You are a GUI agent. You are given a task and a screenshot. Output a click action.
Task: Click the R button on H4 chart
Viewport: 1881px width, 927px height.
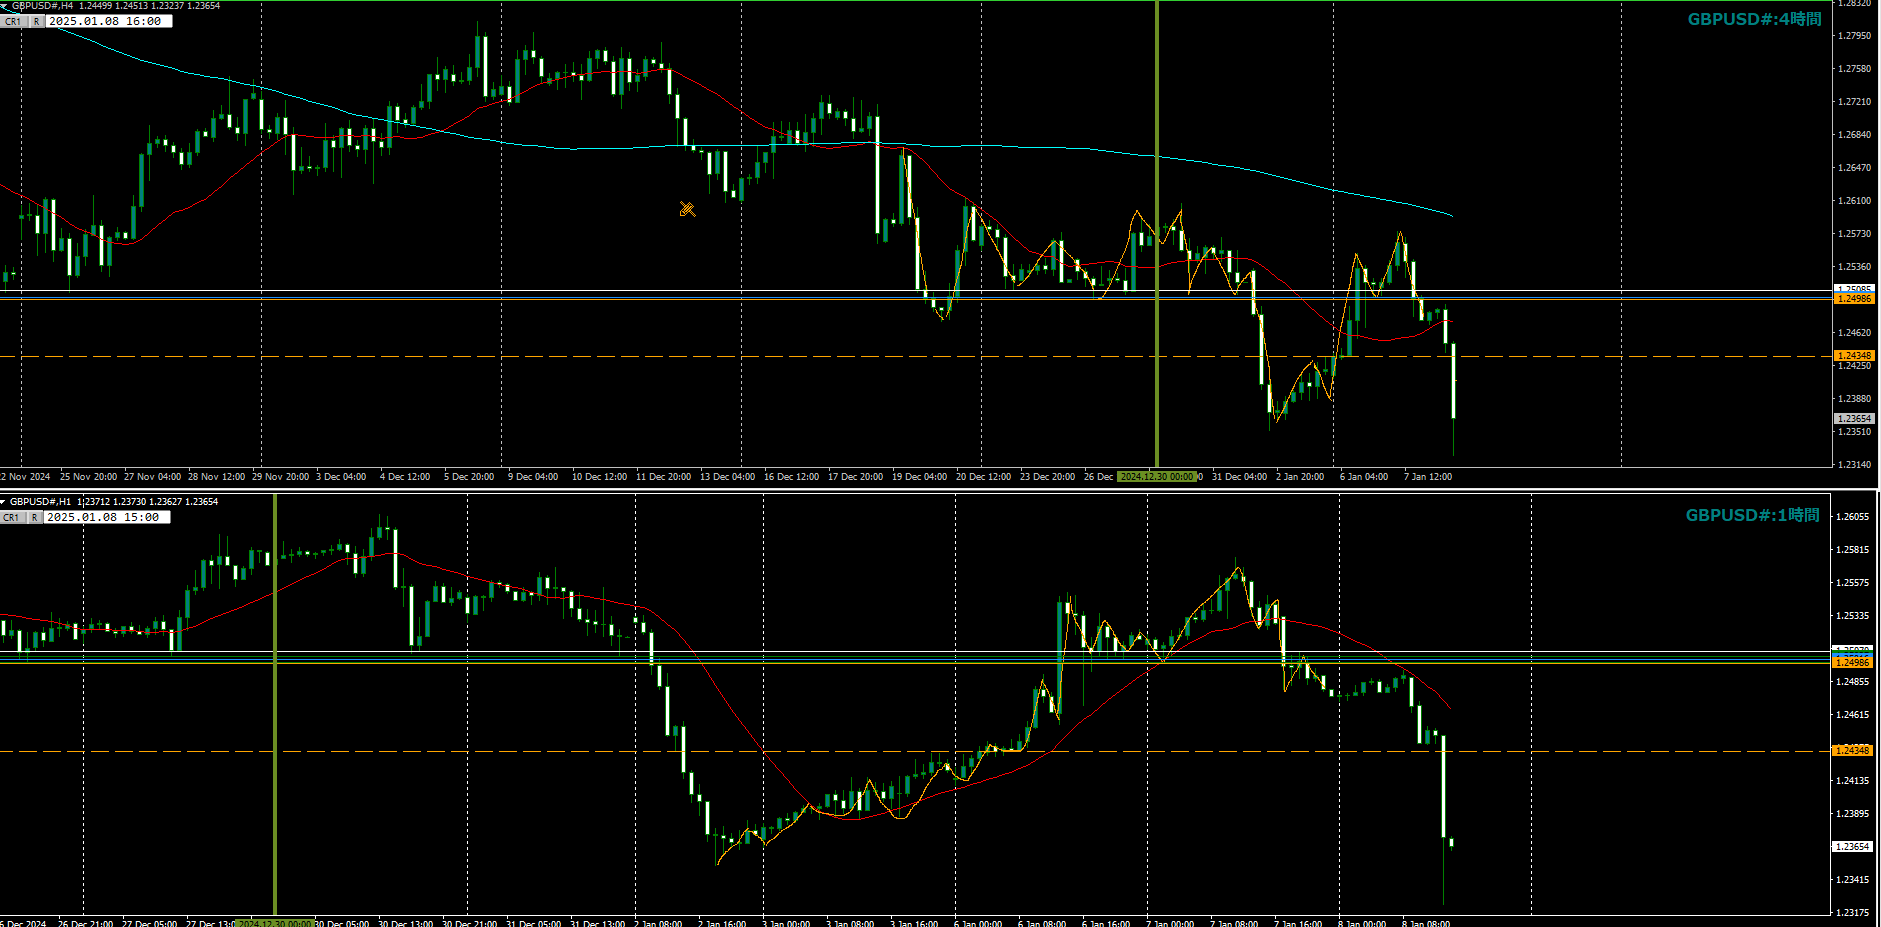[36, 21]
